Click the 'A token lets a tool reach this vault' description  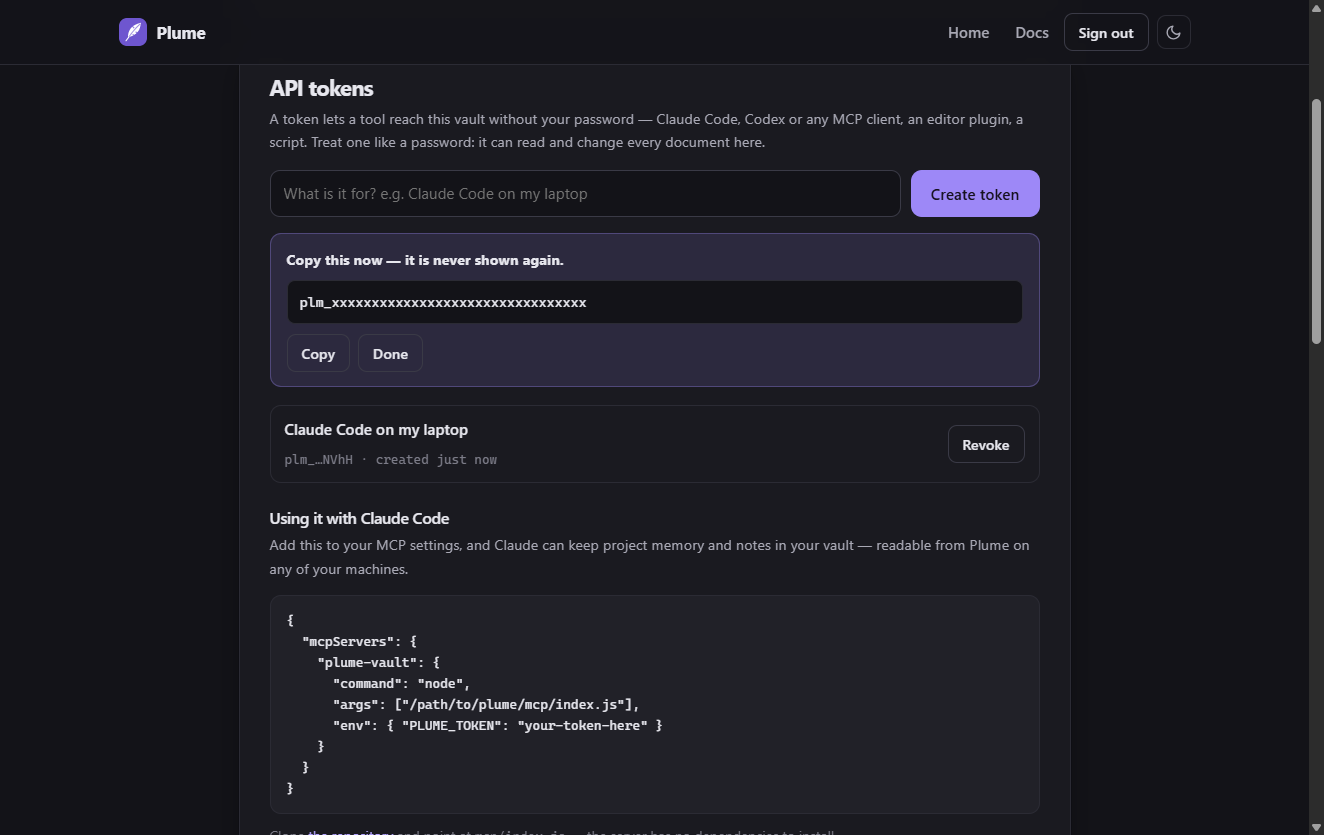646,131
